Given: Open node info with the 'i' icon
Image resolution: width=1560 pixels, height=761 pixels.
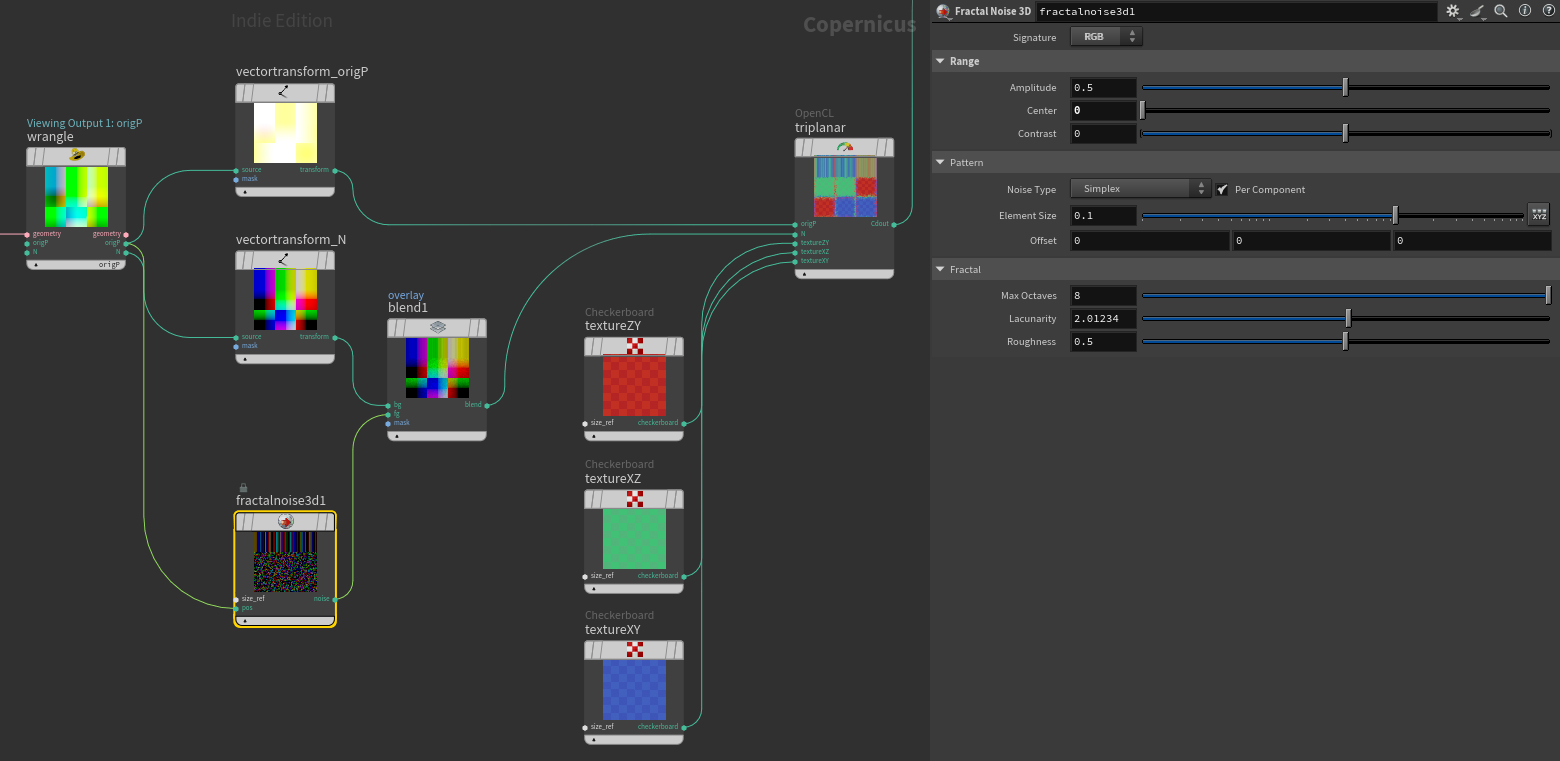Looking at the screenshot, I should click(1525, 11).
